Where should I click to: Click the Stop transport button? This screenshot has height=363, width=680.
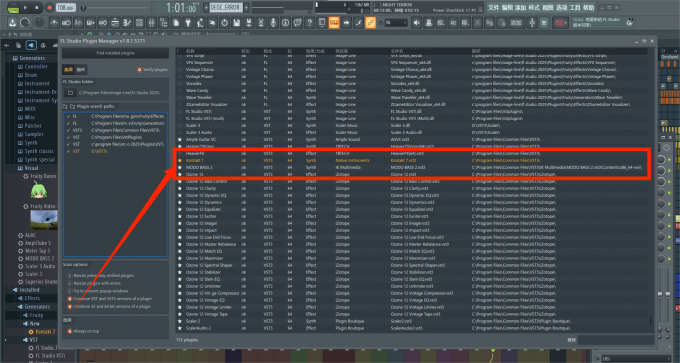[x=37, y=7]
